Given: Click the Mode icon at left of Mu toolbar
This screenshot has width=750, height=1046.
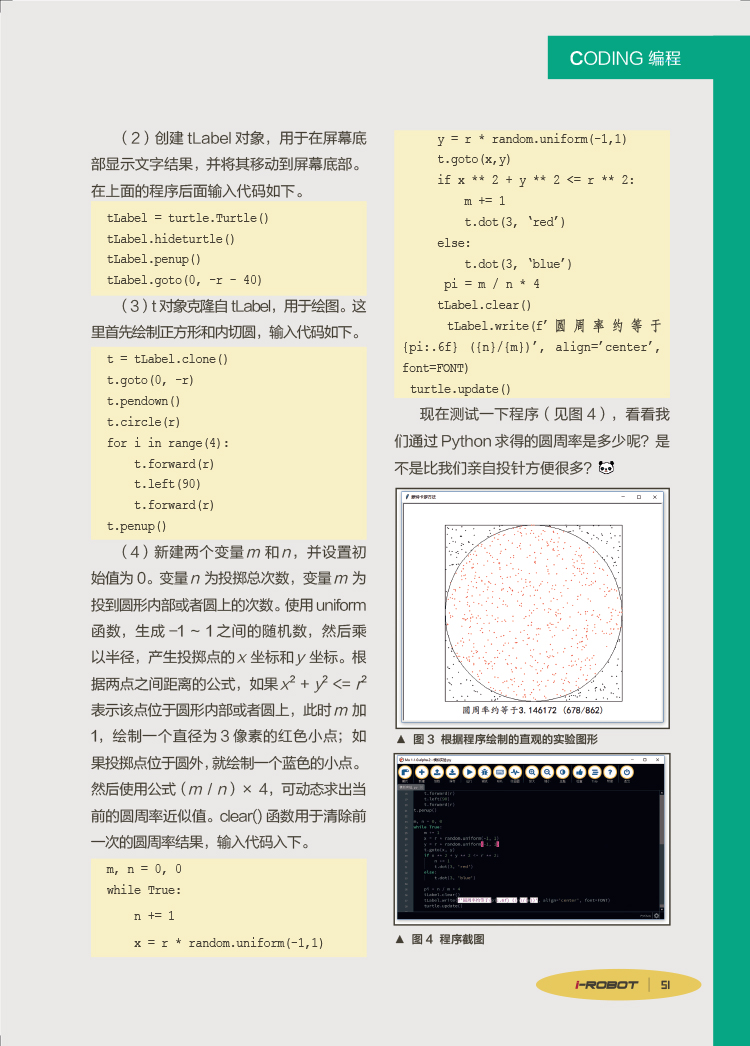Looking at the screenshot, I should (407, 772).
